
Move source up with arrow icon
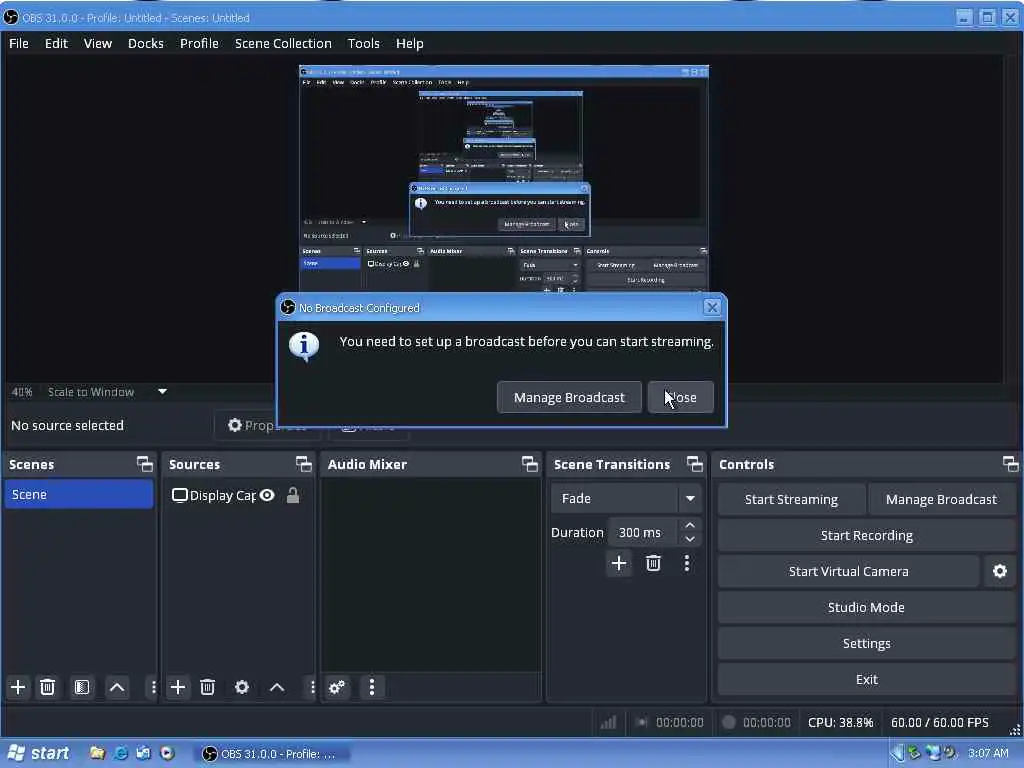click(277, 687)
